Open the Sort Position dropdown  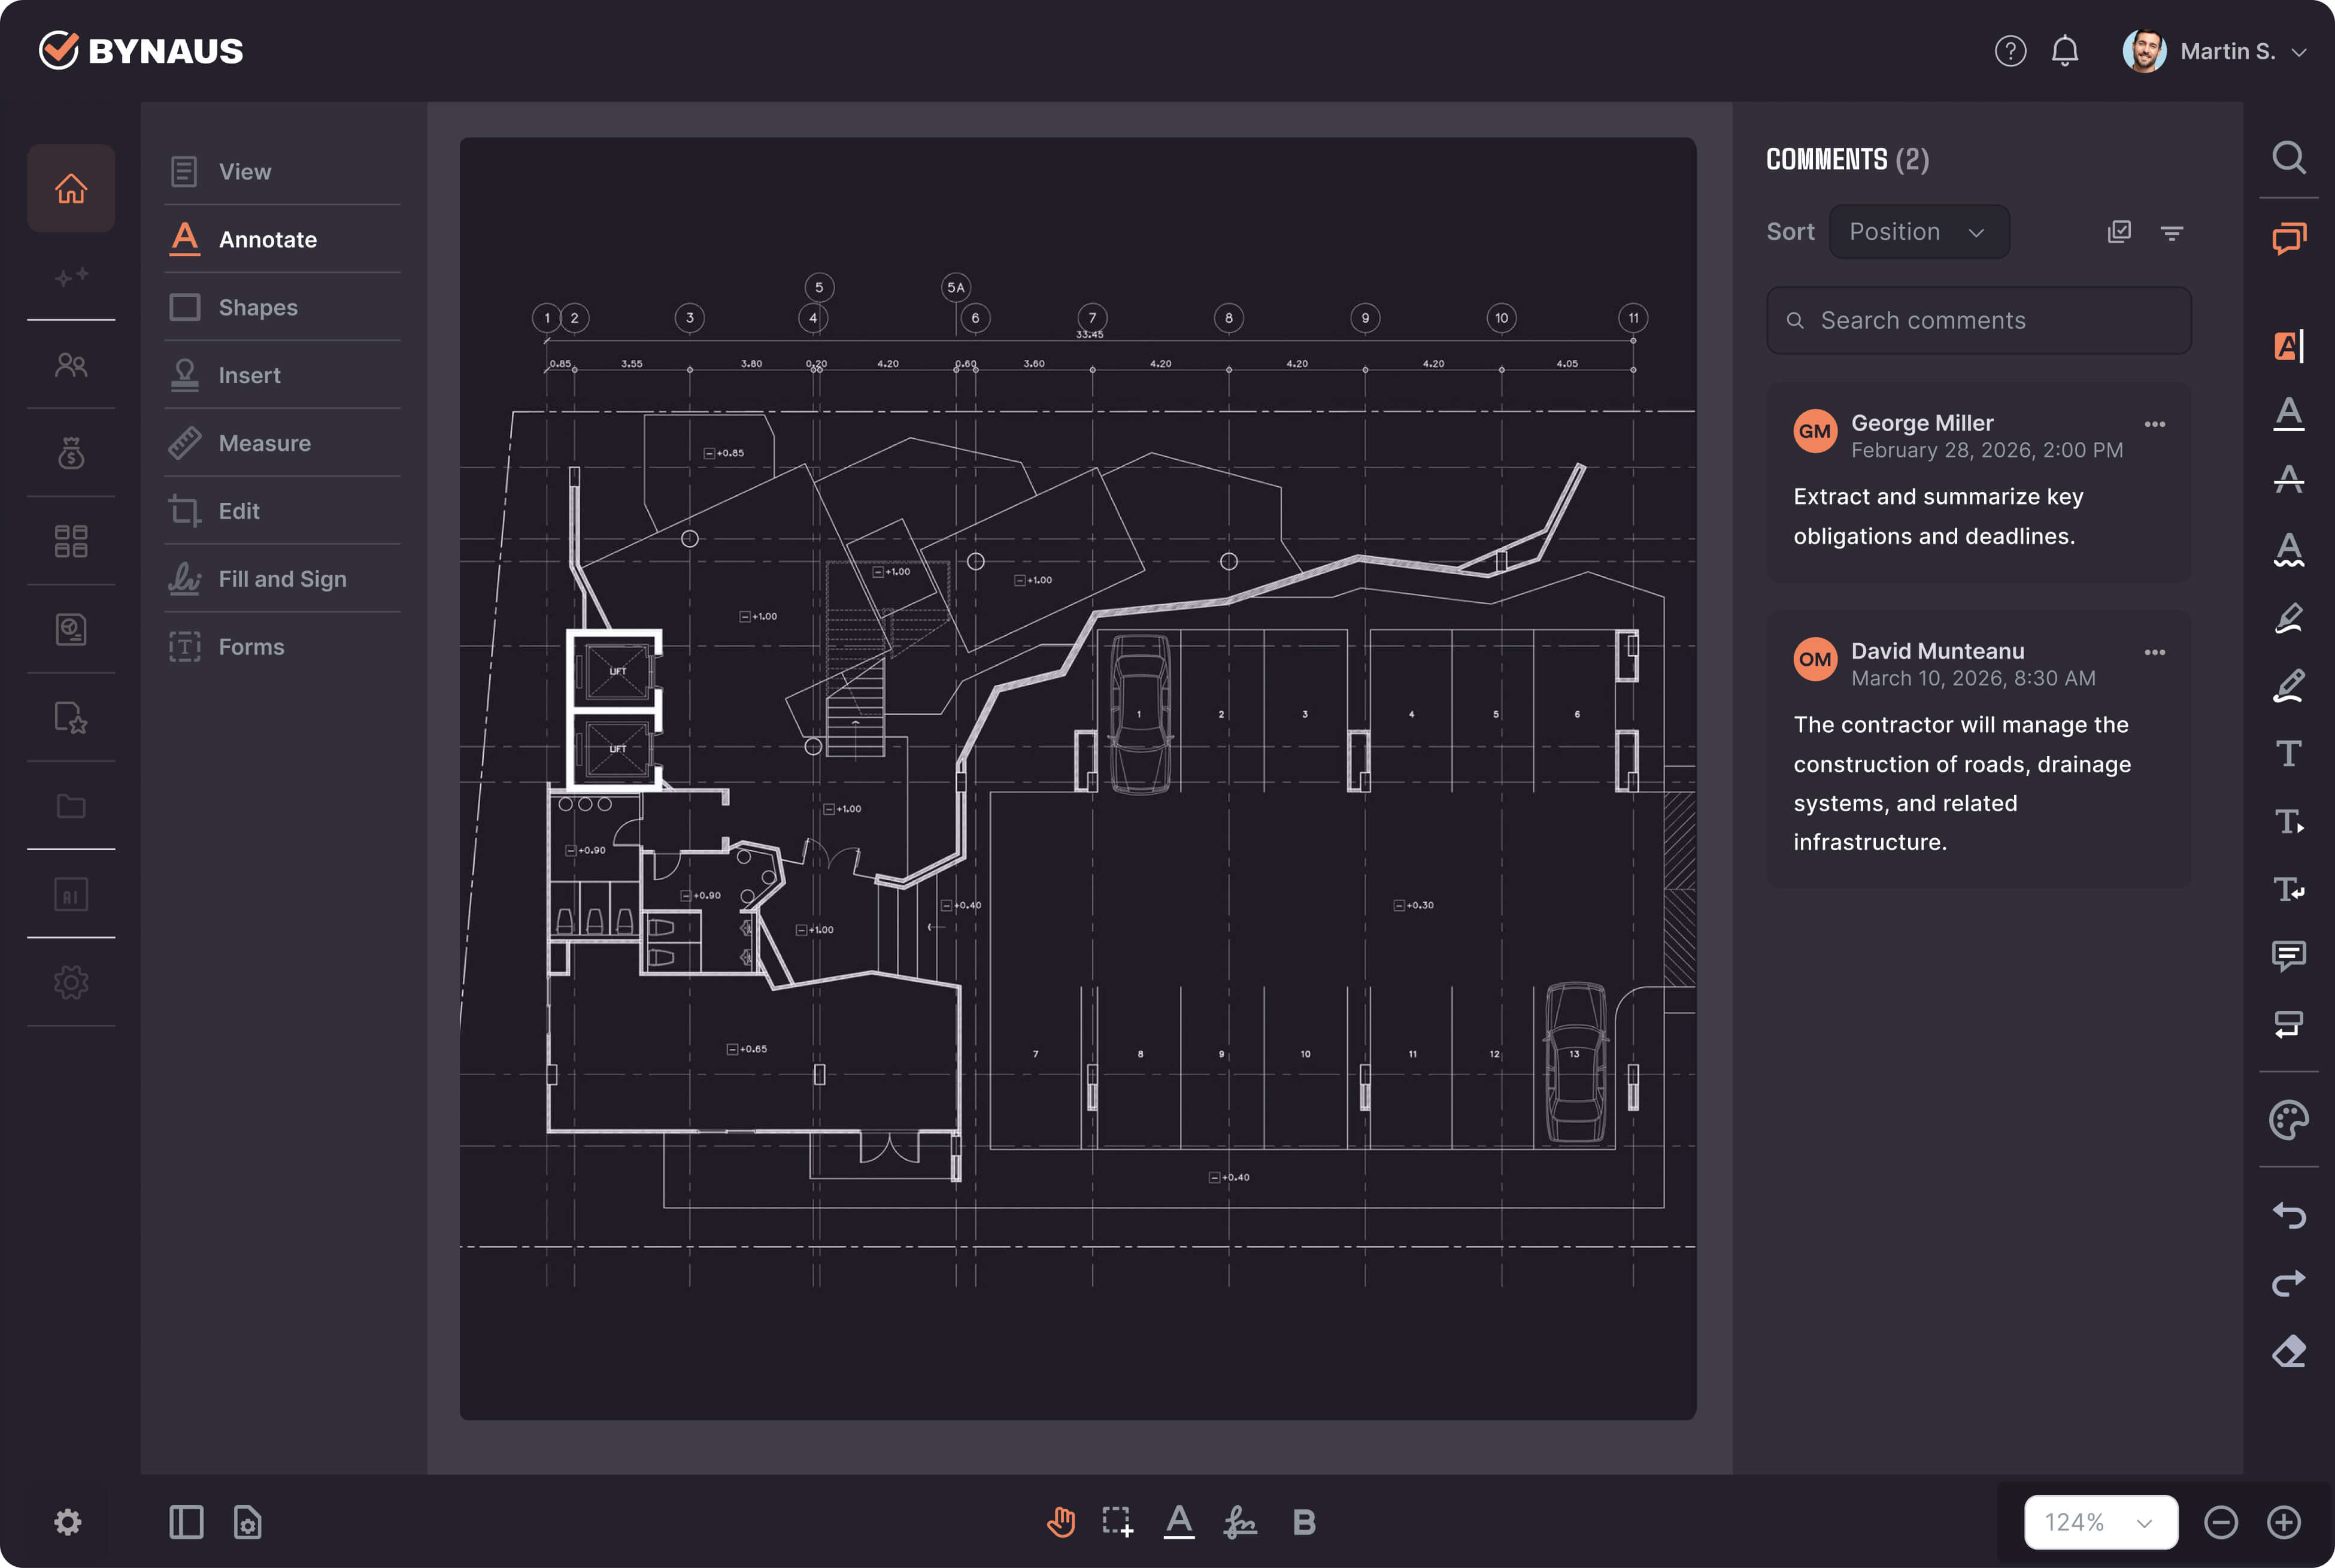click(x=1918, y=232)
